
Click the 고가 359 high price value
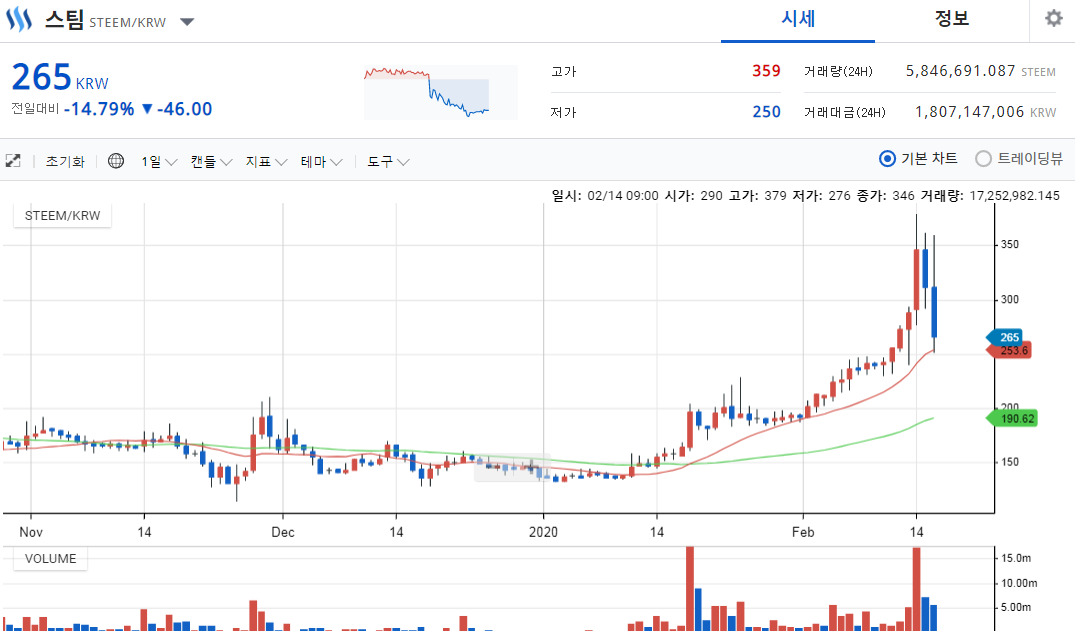click(x=766, y=71)
